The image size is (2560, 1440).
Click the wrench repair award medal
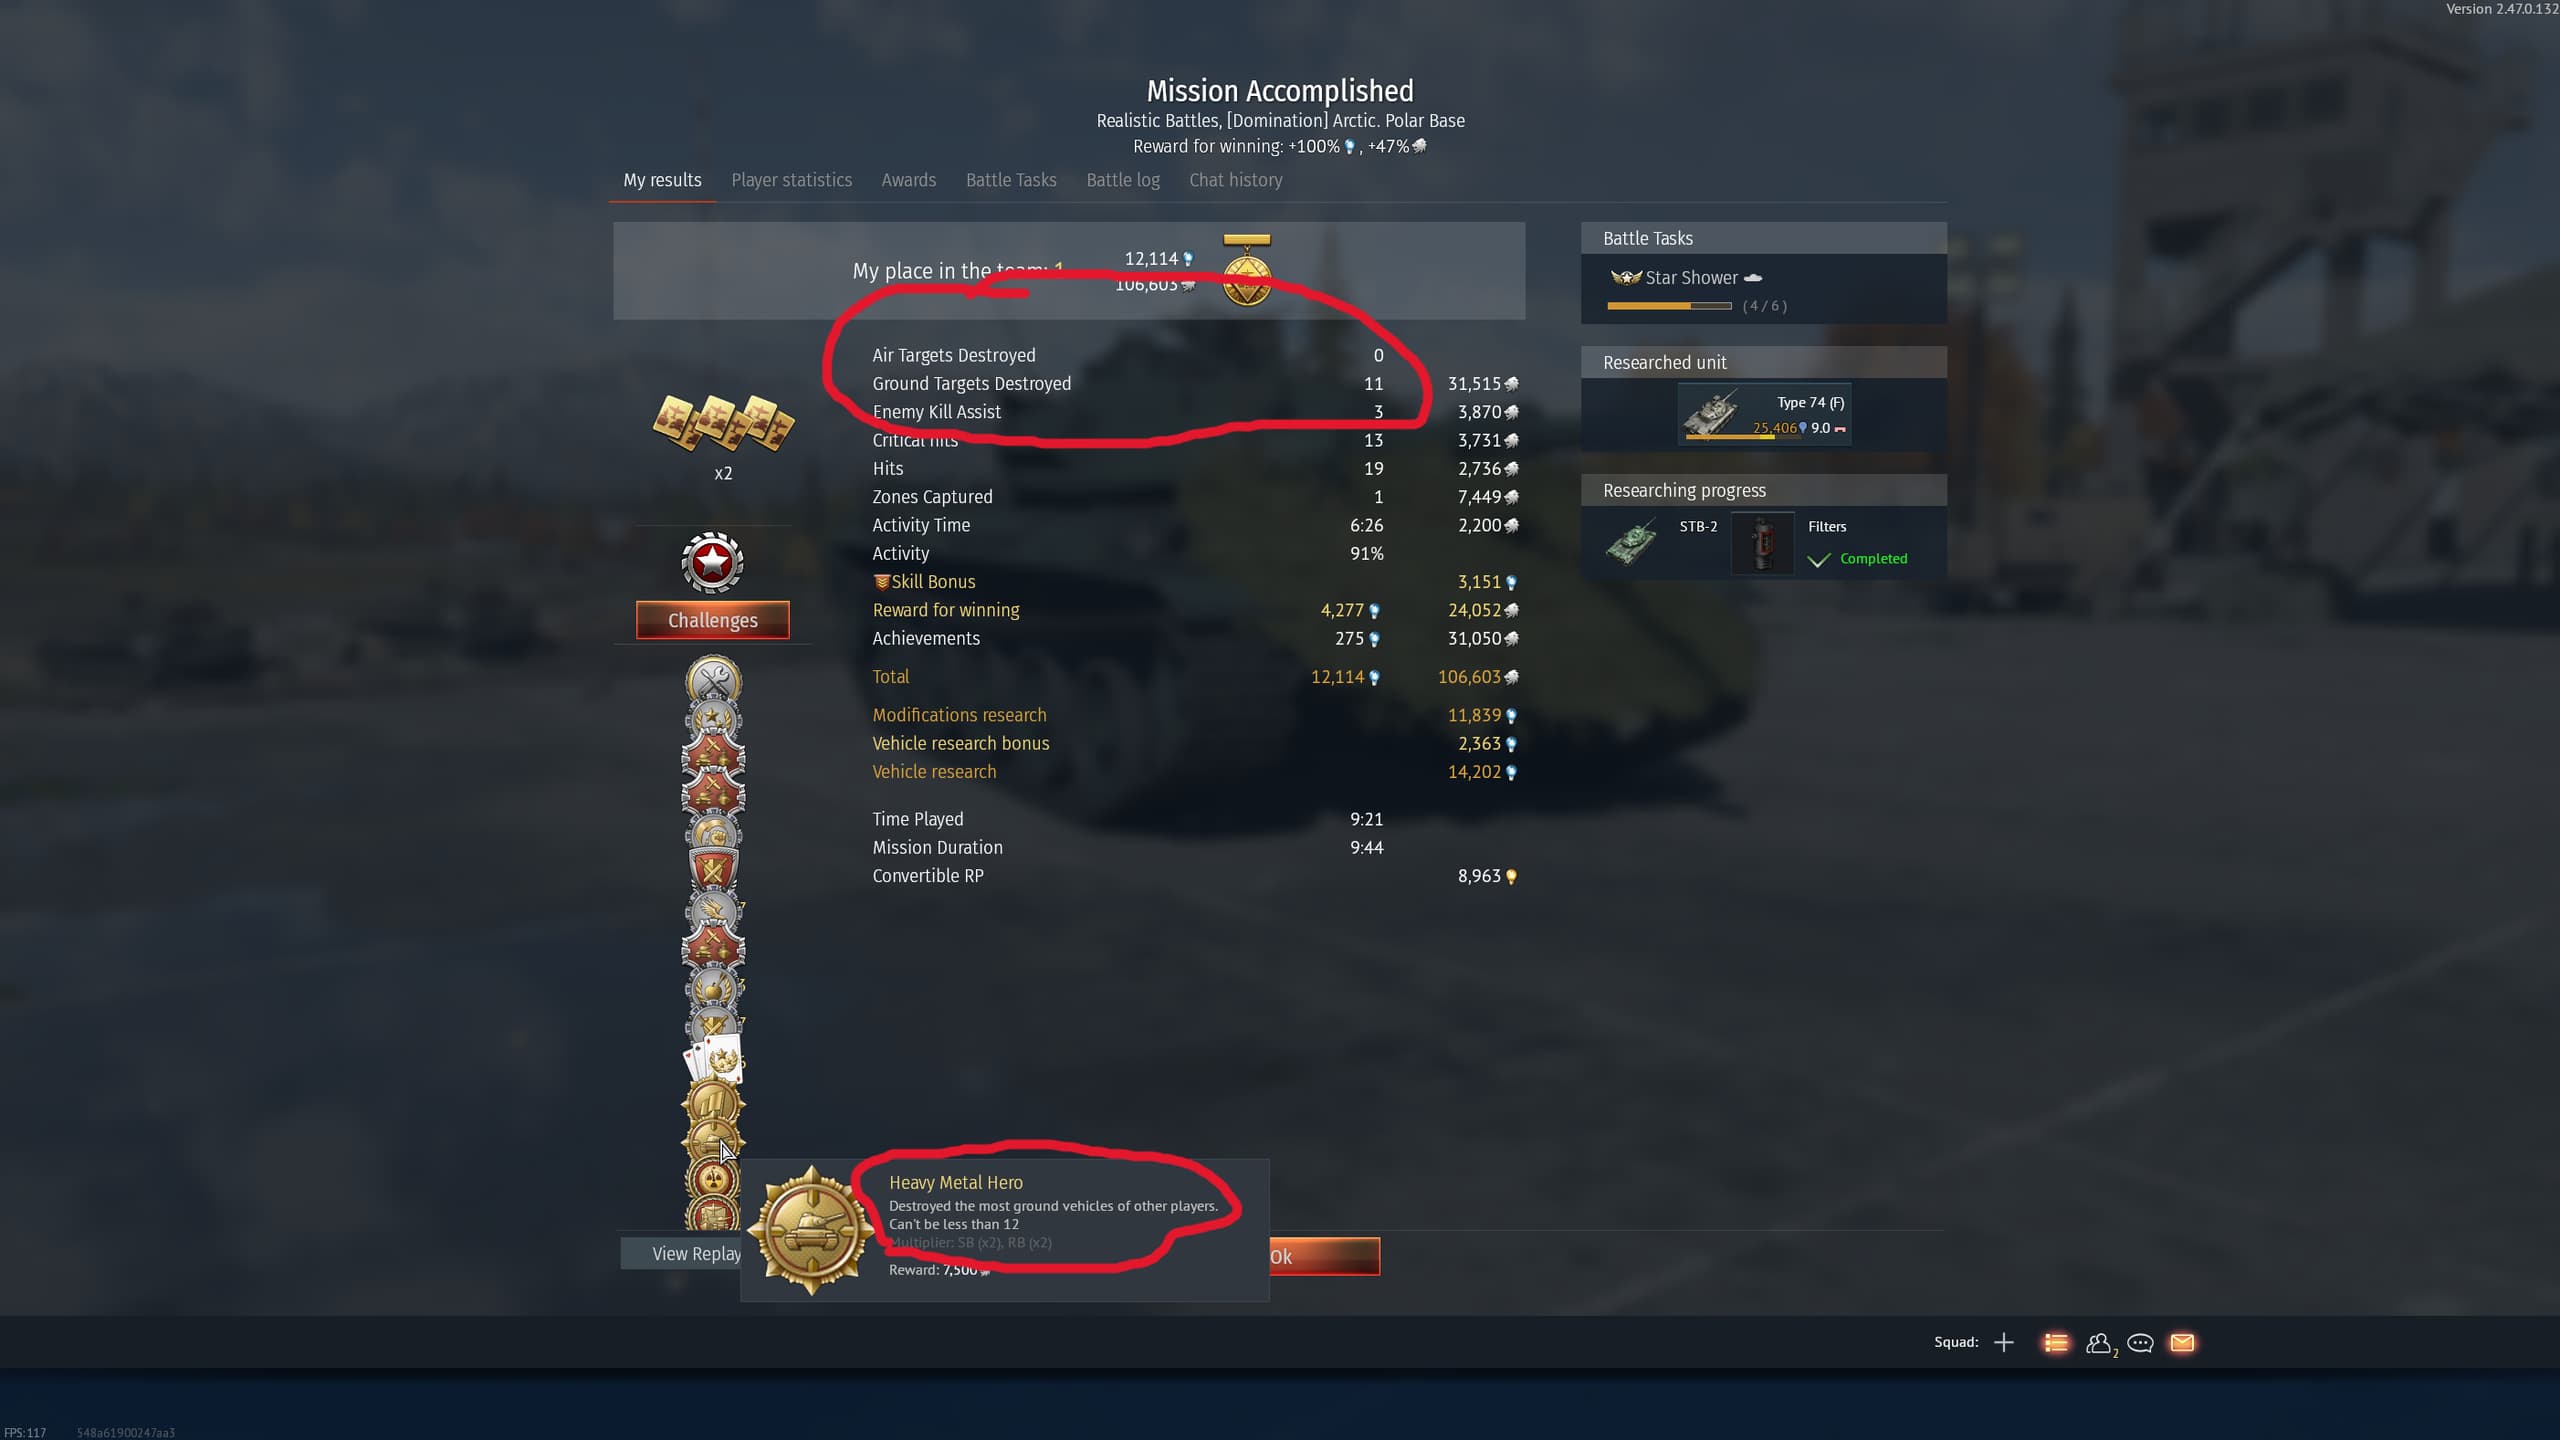pos(713,680)
